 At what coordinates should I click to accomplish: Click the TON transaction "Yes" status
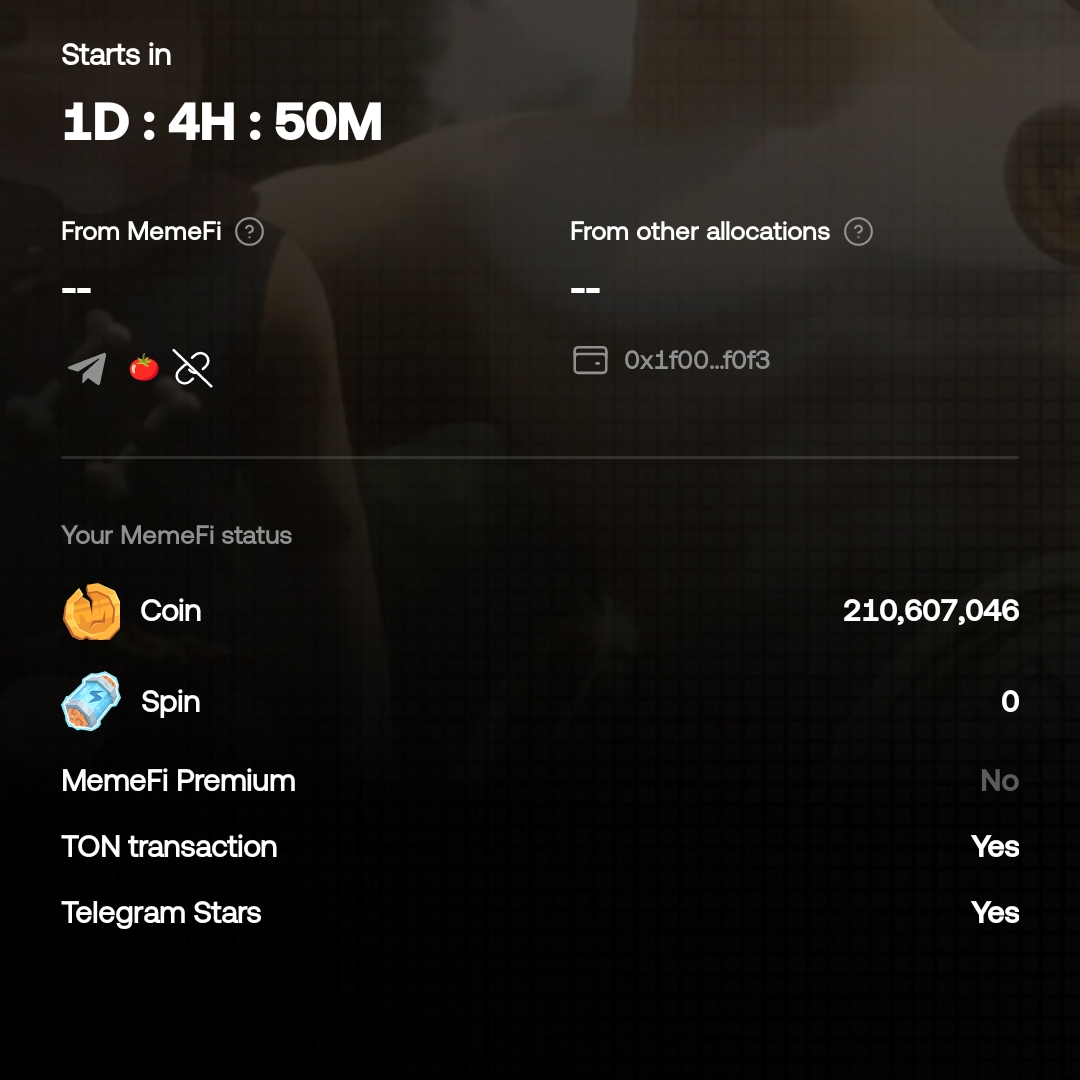[995, 847]
